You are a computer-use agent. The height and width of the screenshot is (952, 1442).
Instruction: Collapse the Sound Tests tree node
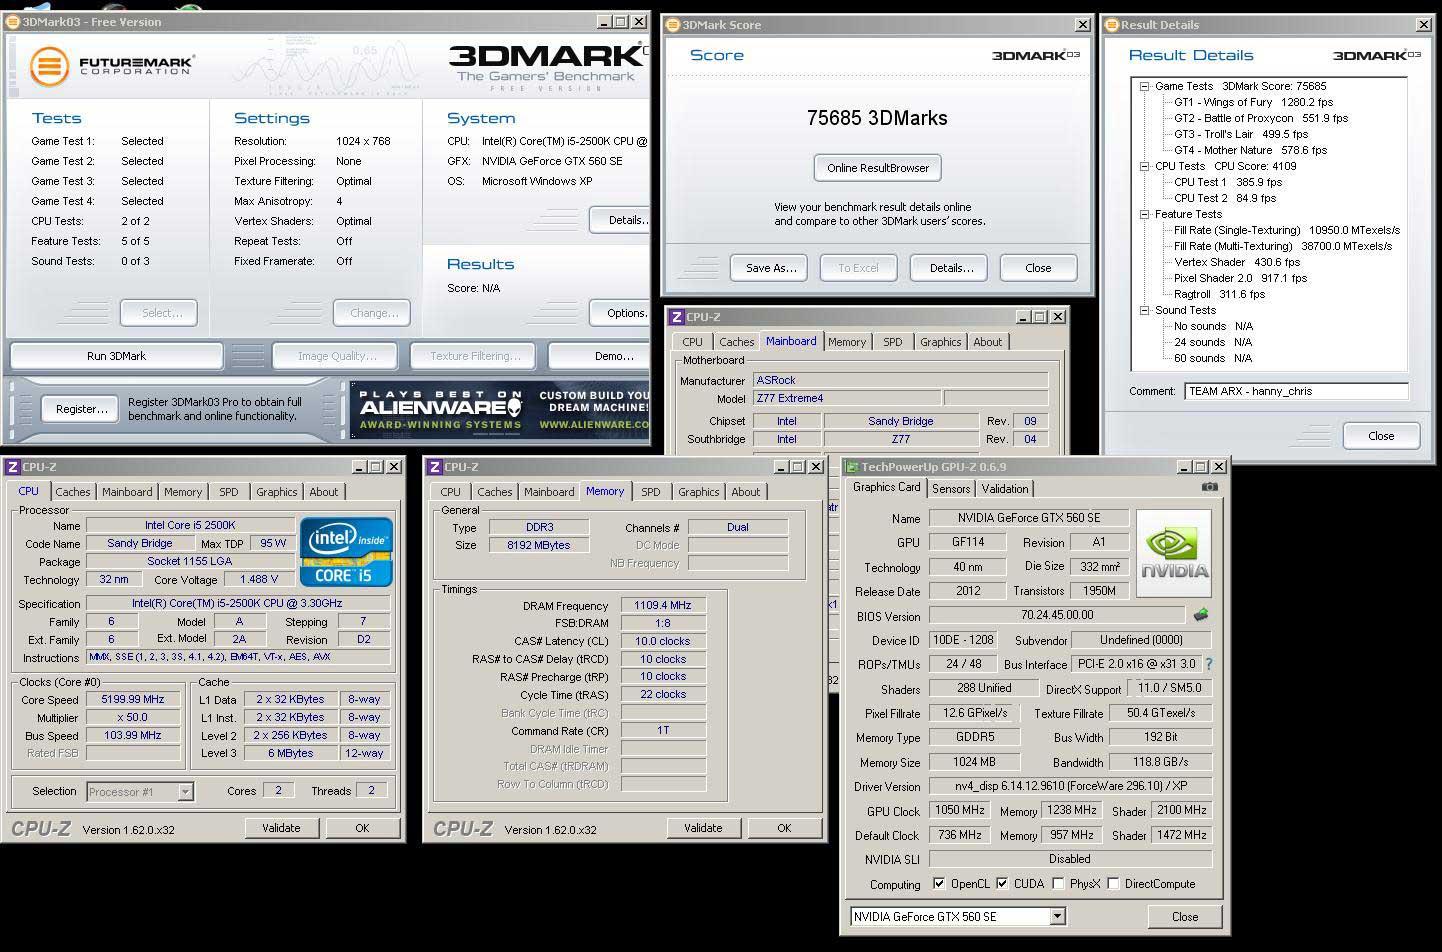coord(1145,310)
